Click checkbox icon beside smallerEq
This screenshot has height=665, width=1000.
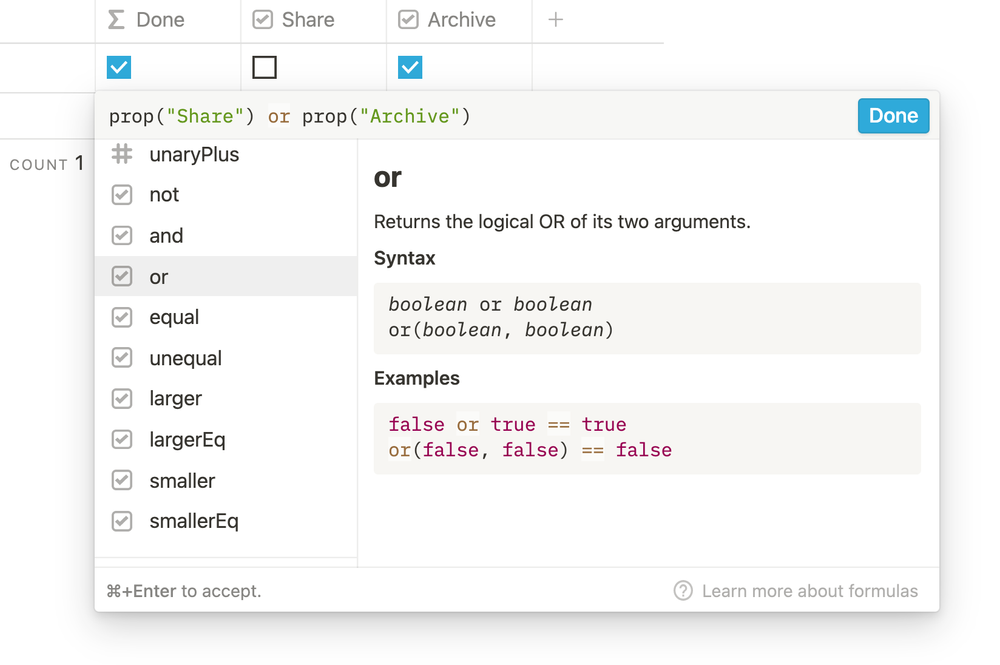122,521
